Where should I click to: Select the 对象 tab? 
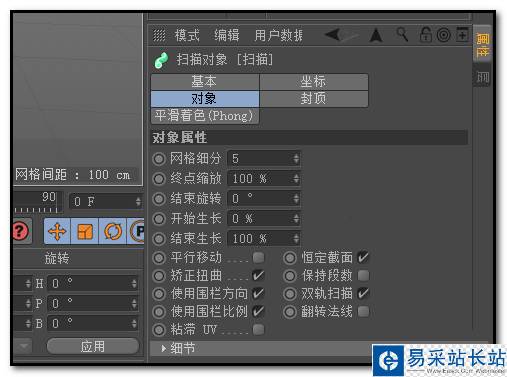pos(205,99)
